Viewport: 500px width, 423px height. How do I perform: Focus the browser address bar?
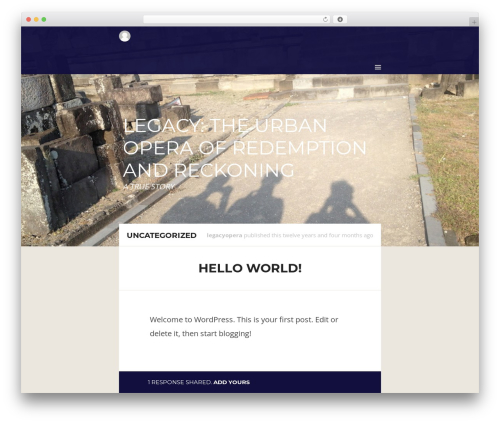point(237,20)
